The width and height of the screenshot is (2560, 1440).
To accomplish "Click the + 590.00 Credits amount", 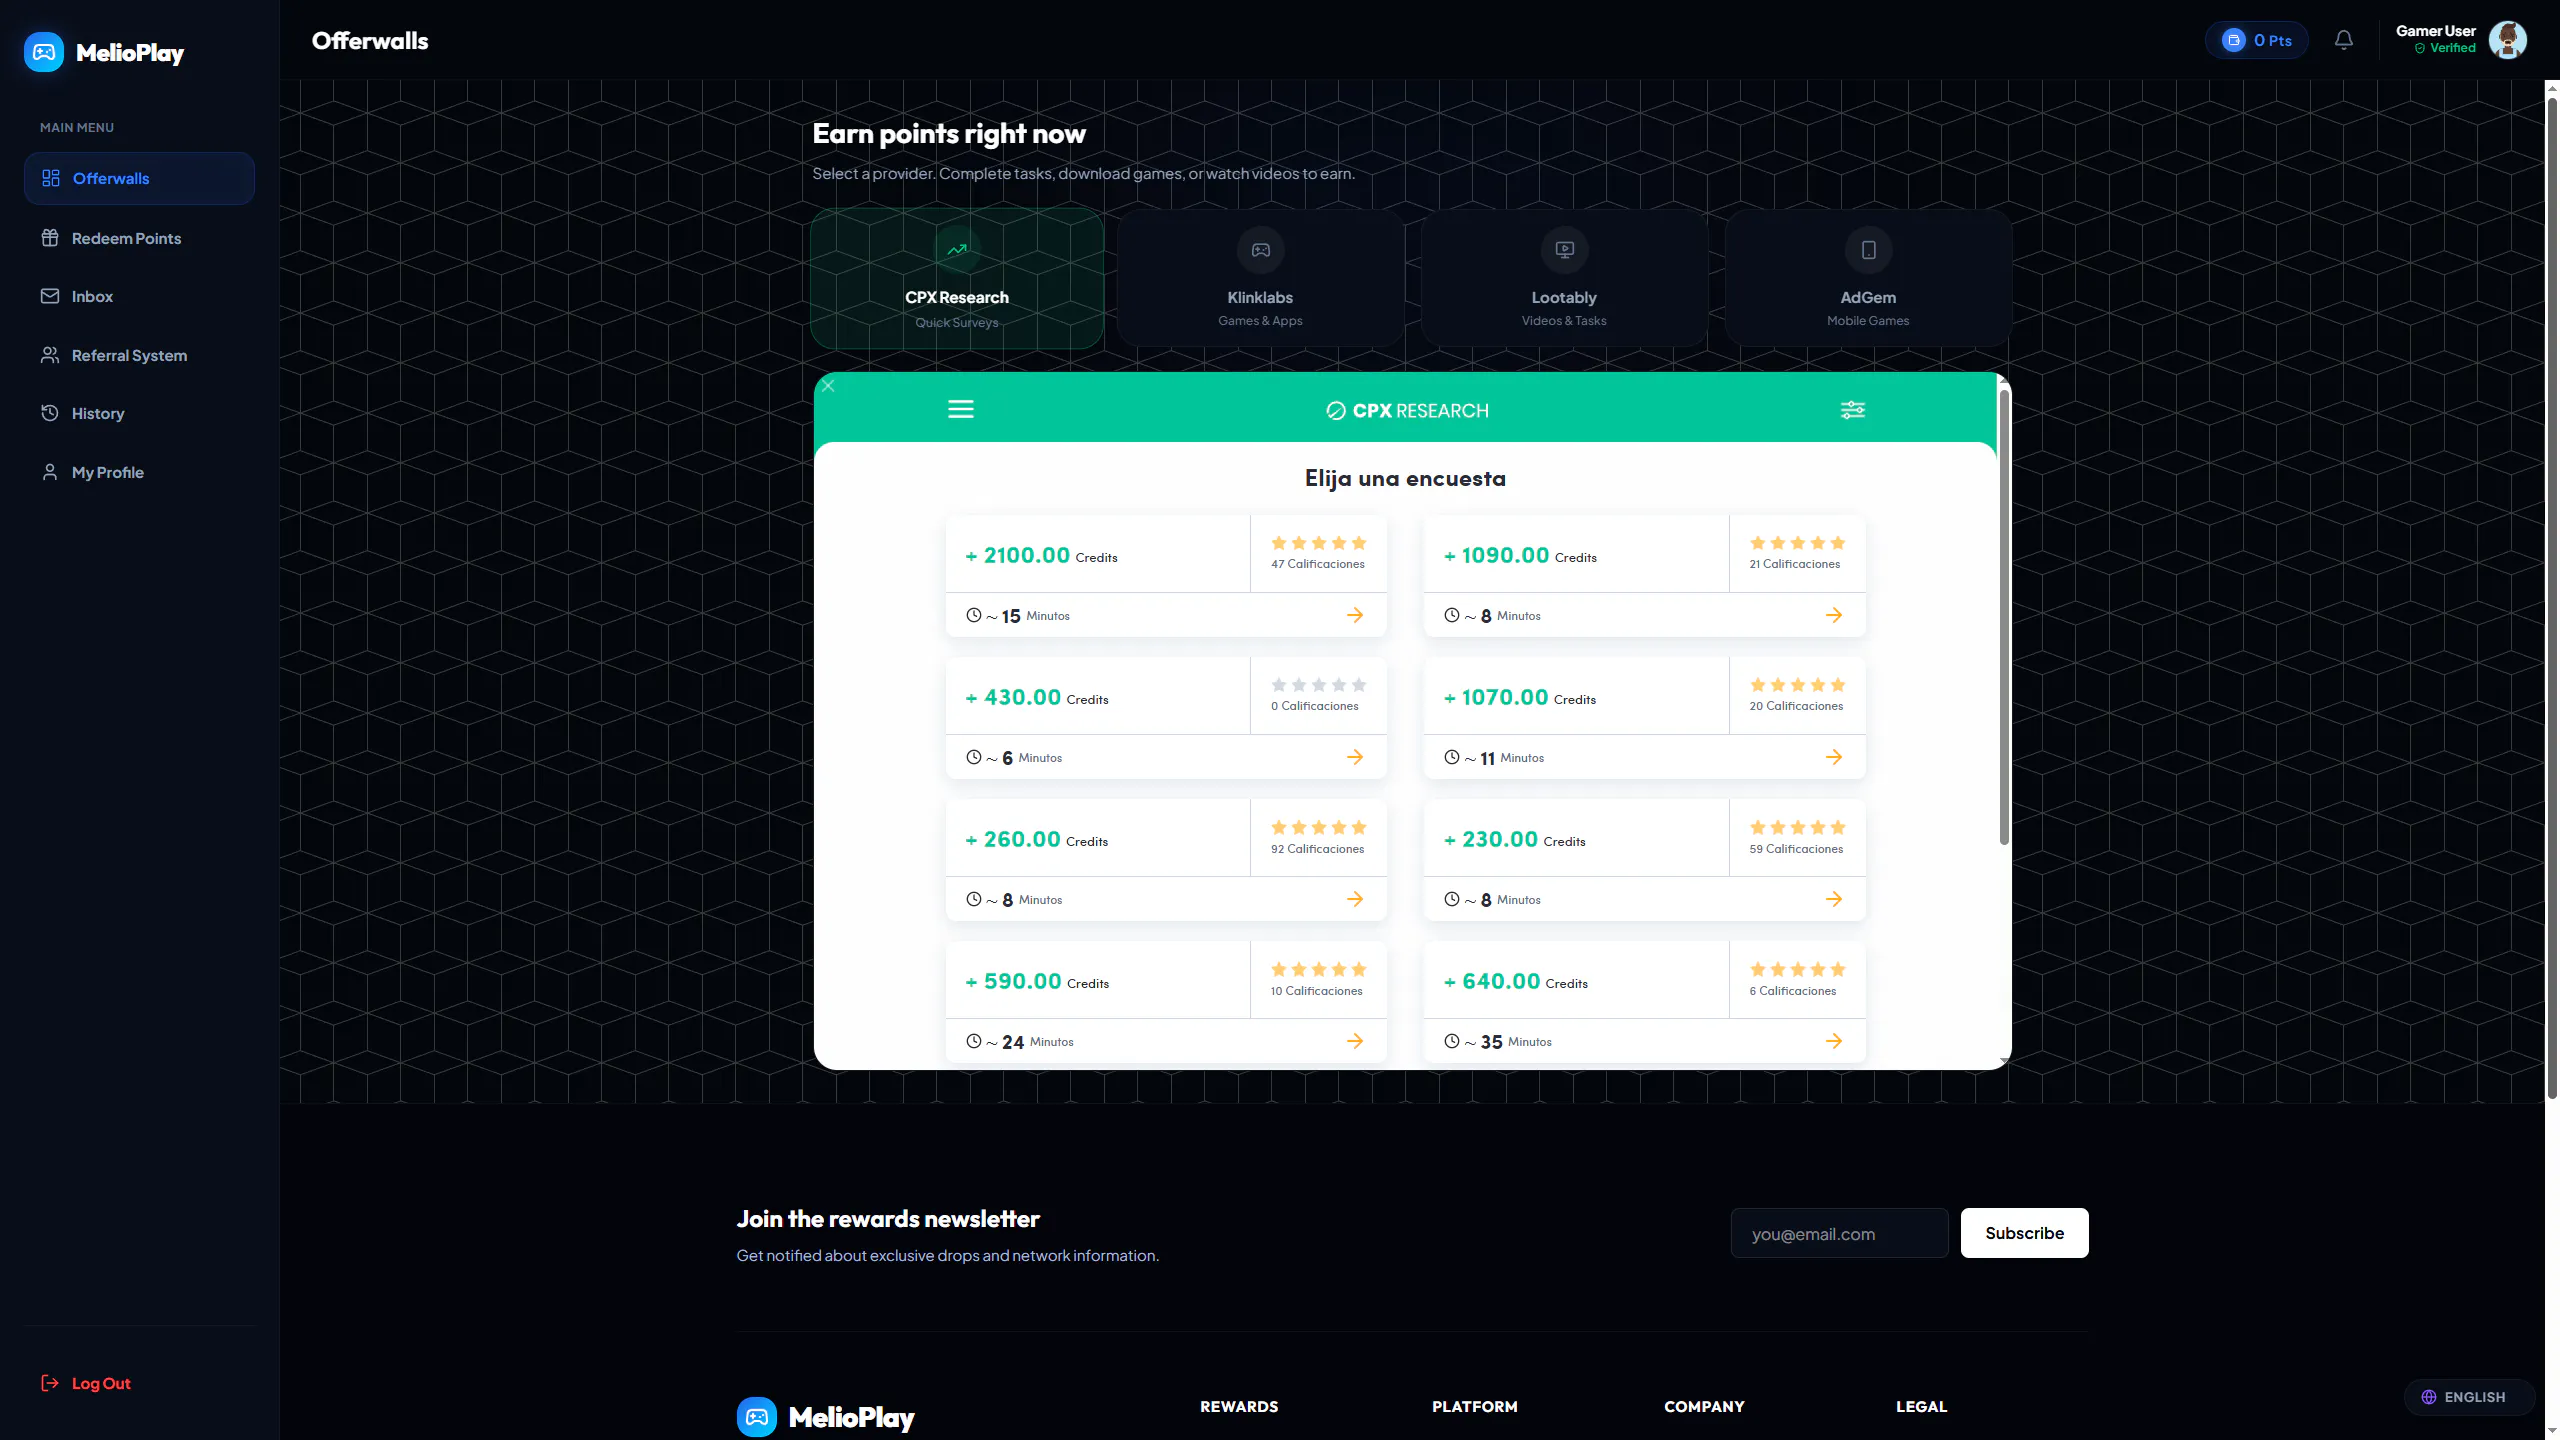I will 1037,982.
